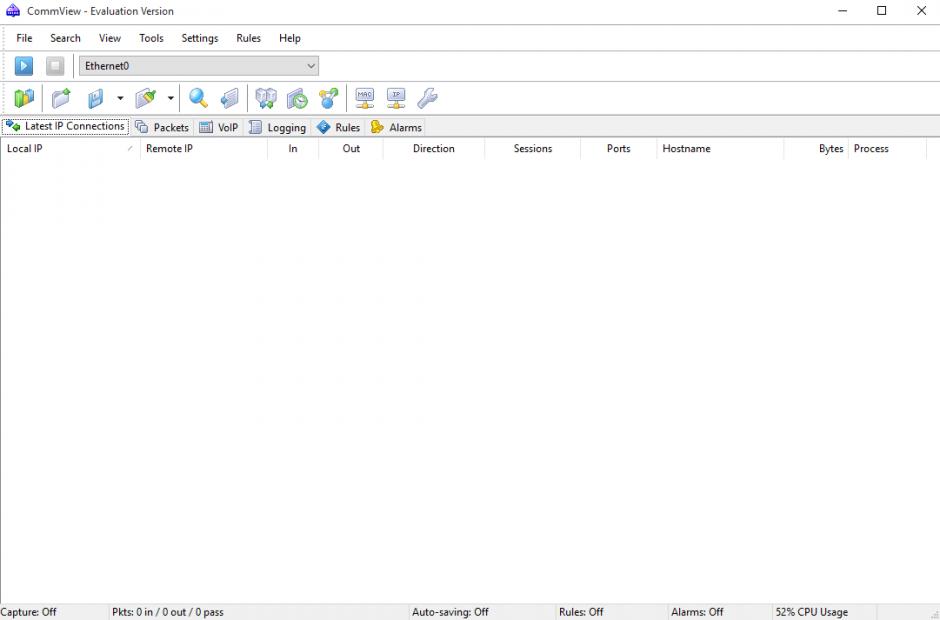Screen dimensions: 940x620
Task: Click the 'Alarms: Off' status text
Action: (697, 612)
